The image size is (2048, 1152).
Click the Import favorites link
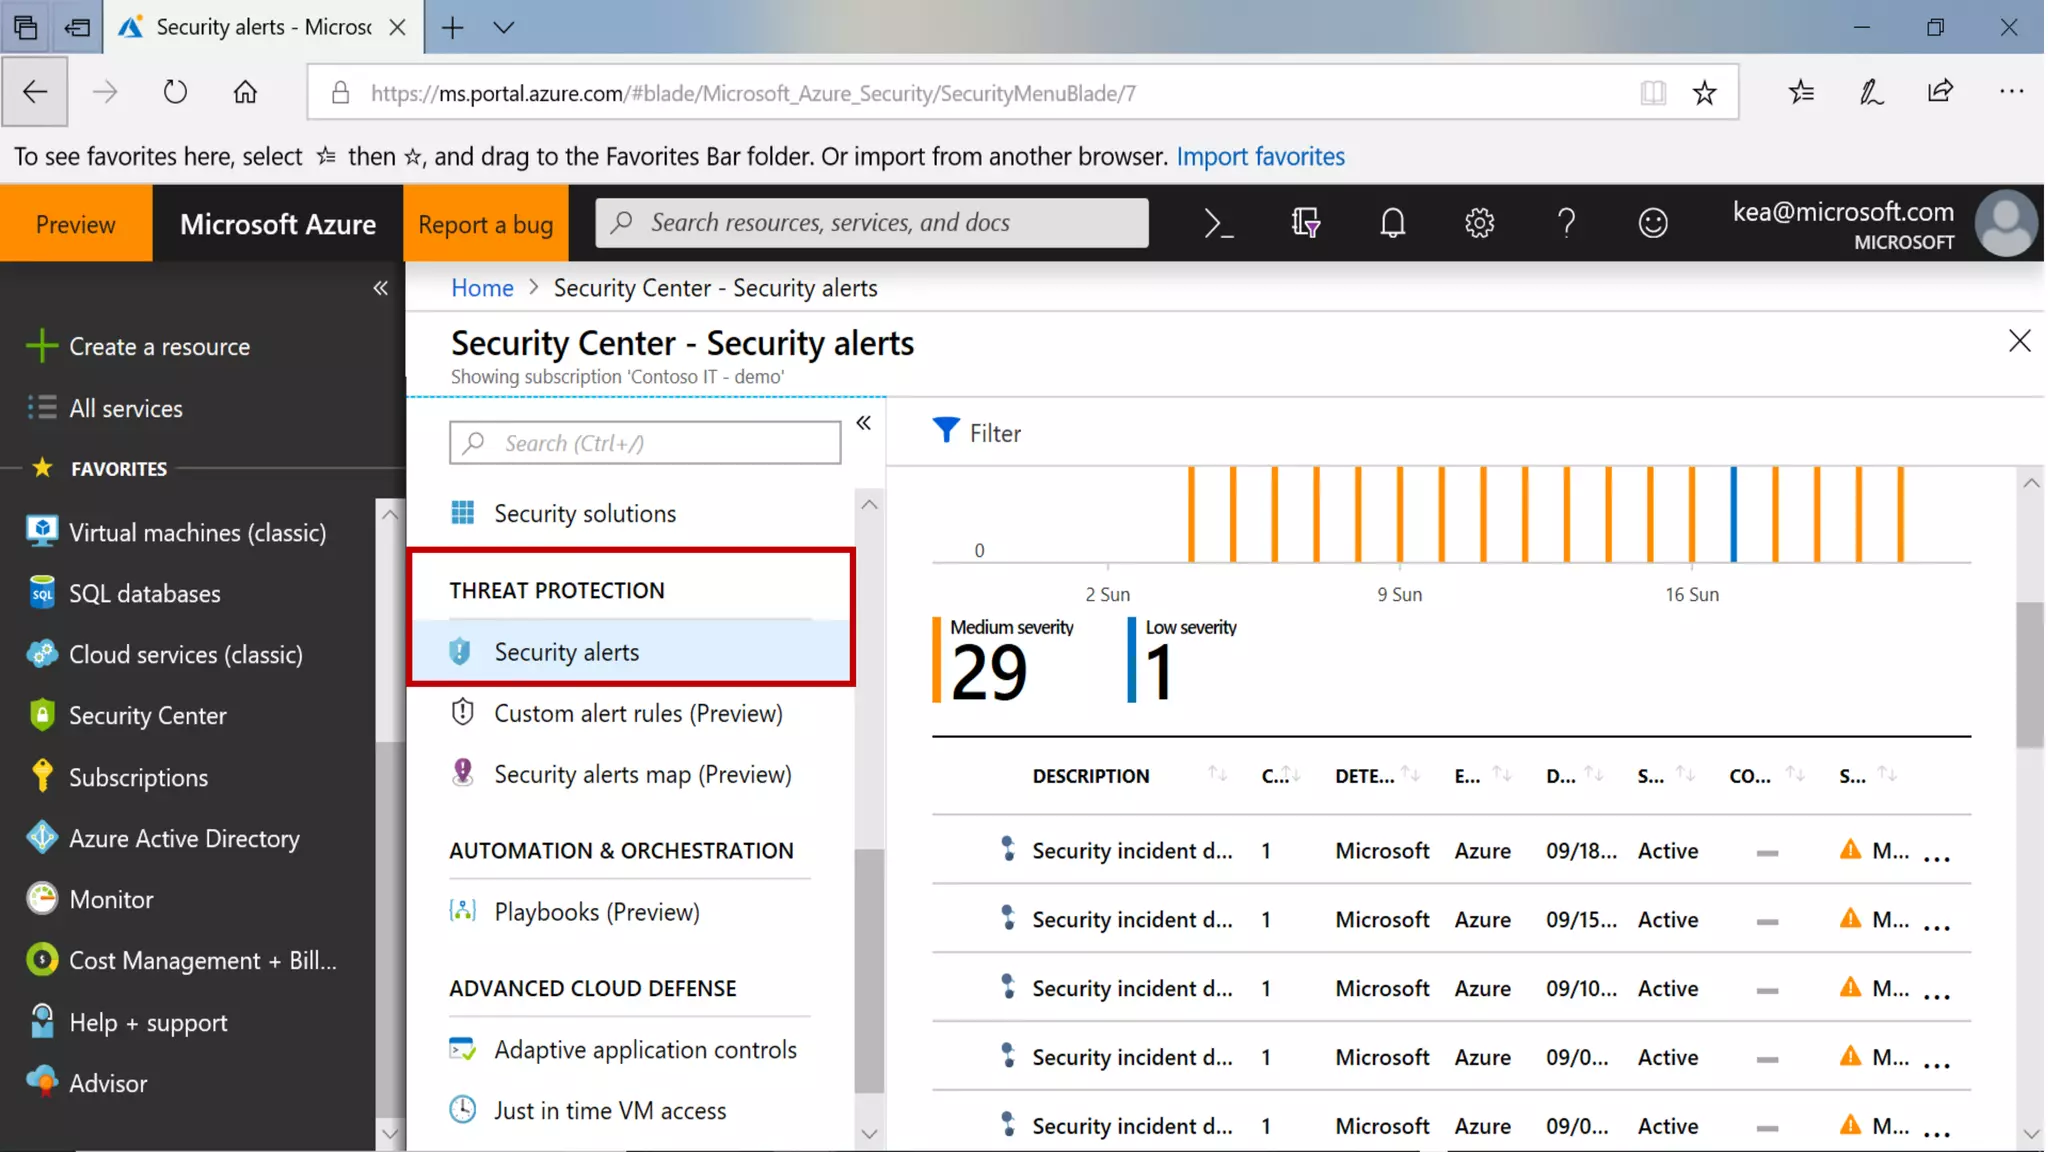point(1260,156)
